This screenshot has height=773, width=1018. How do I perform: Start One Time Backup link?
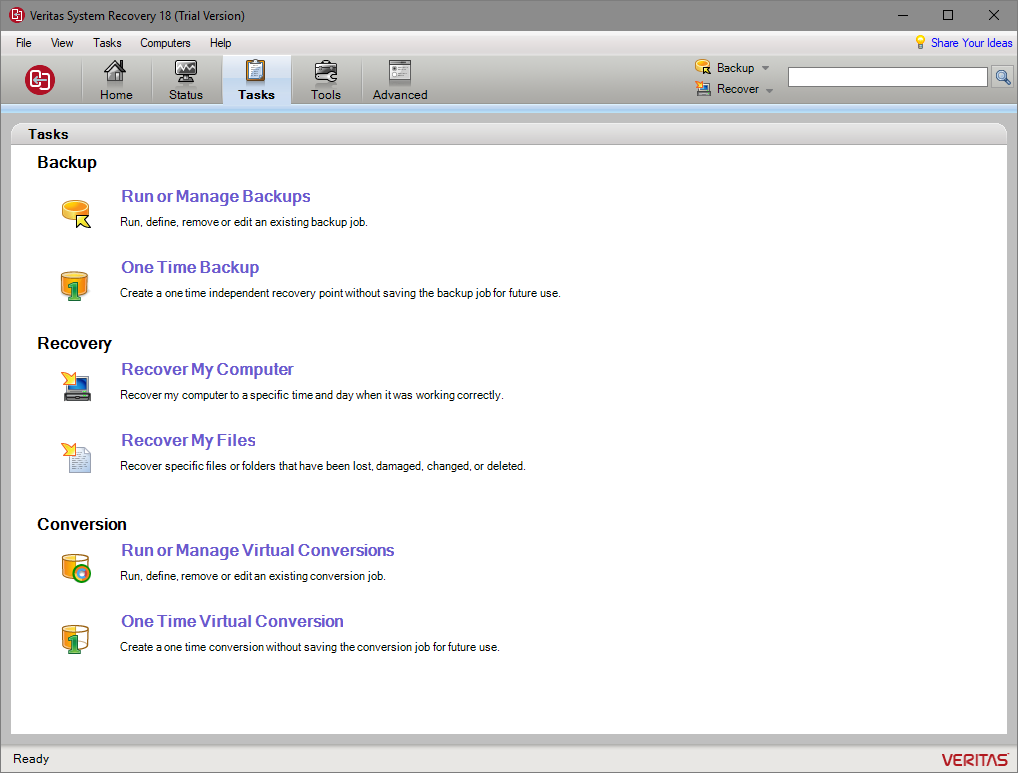190,267
